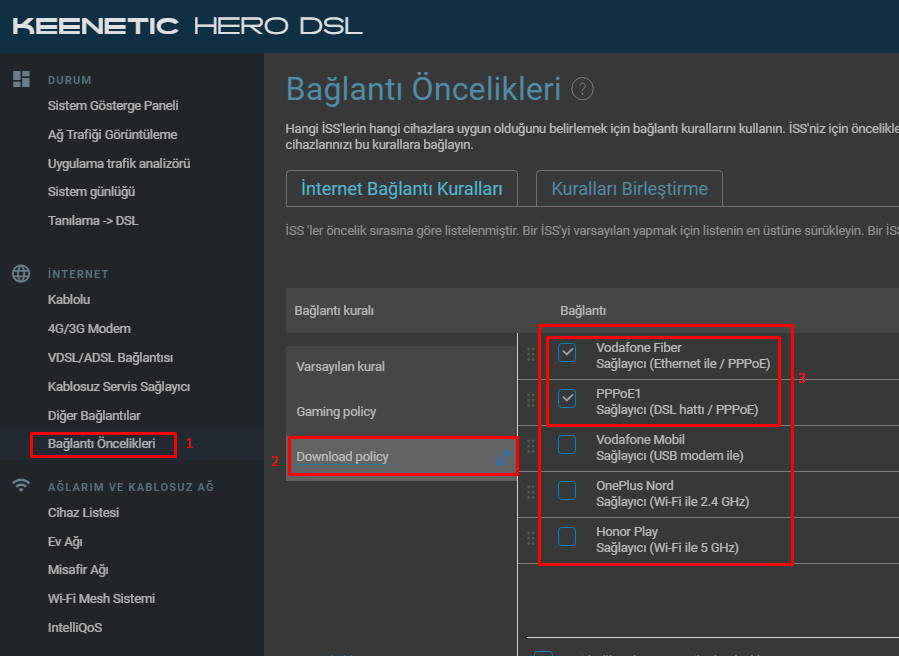Click the drag handle beside Vodafone Mobil

click(530, 446)
